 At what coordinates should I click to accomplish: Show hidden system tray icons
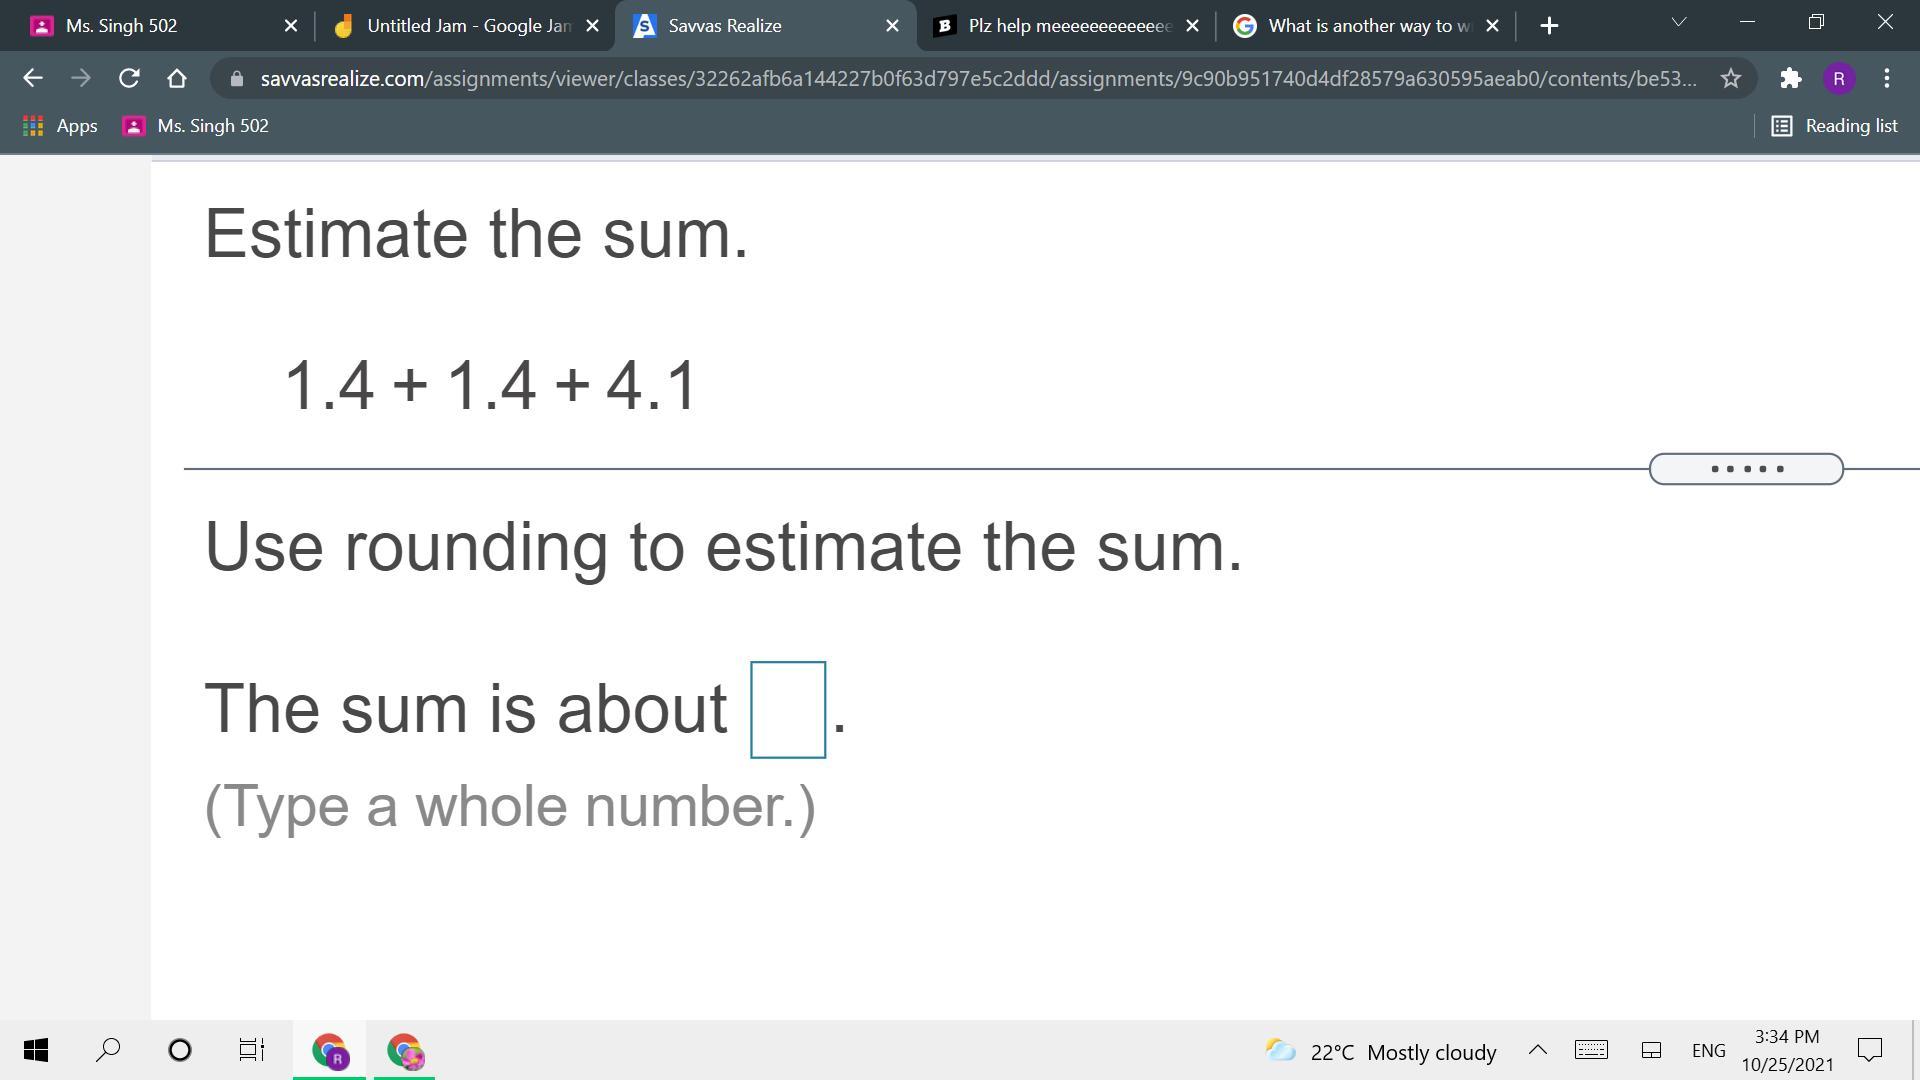1537,1050
